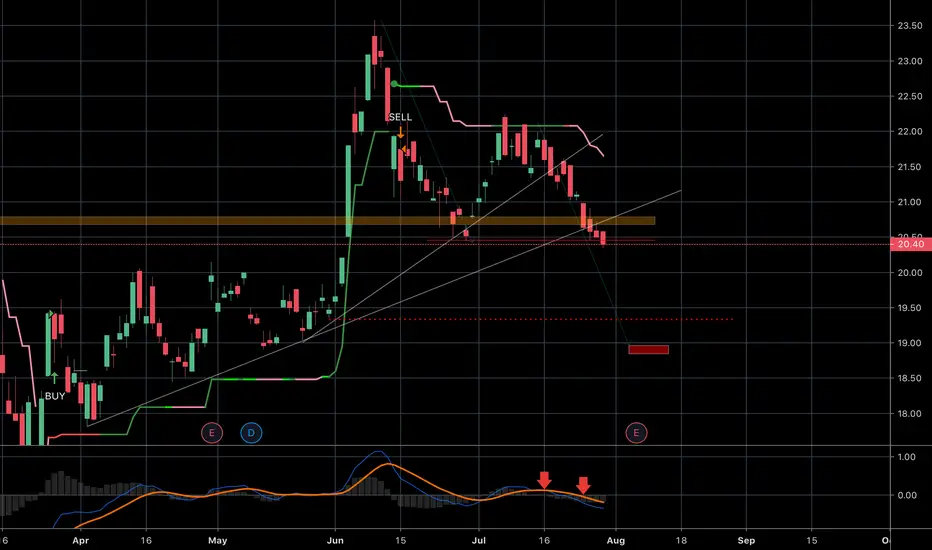Click the Sep label on the time axis
The width and height of the screenshot is (932, 550).
click(x=746, y=540)
